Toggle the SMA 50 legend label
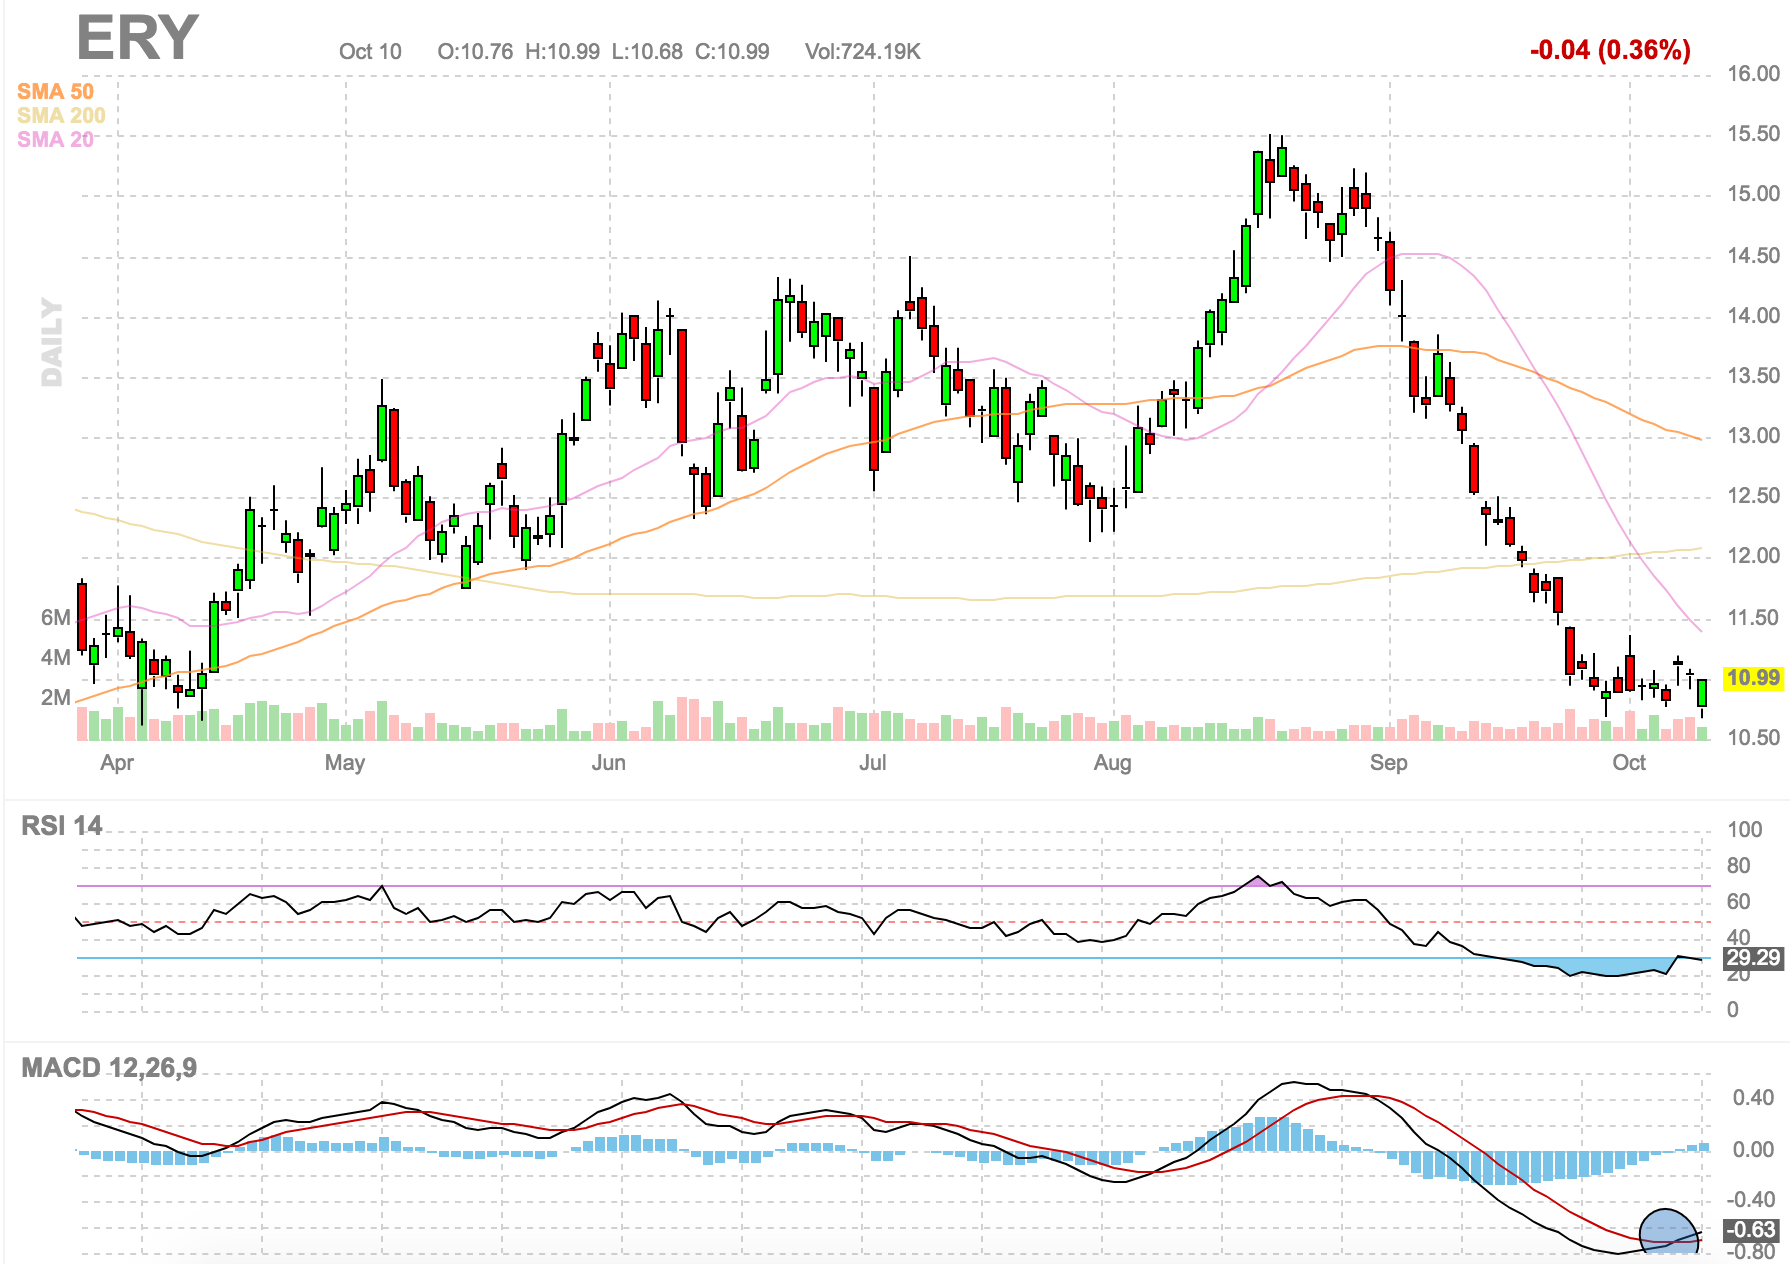 [x=55, y=91]
